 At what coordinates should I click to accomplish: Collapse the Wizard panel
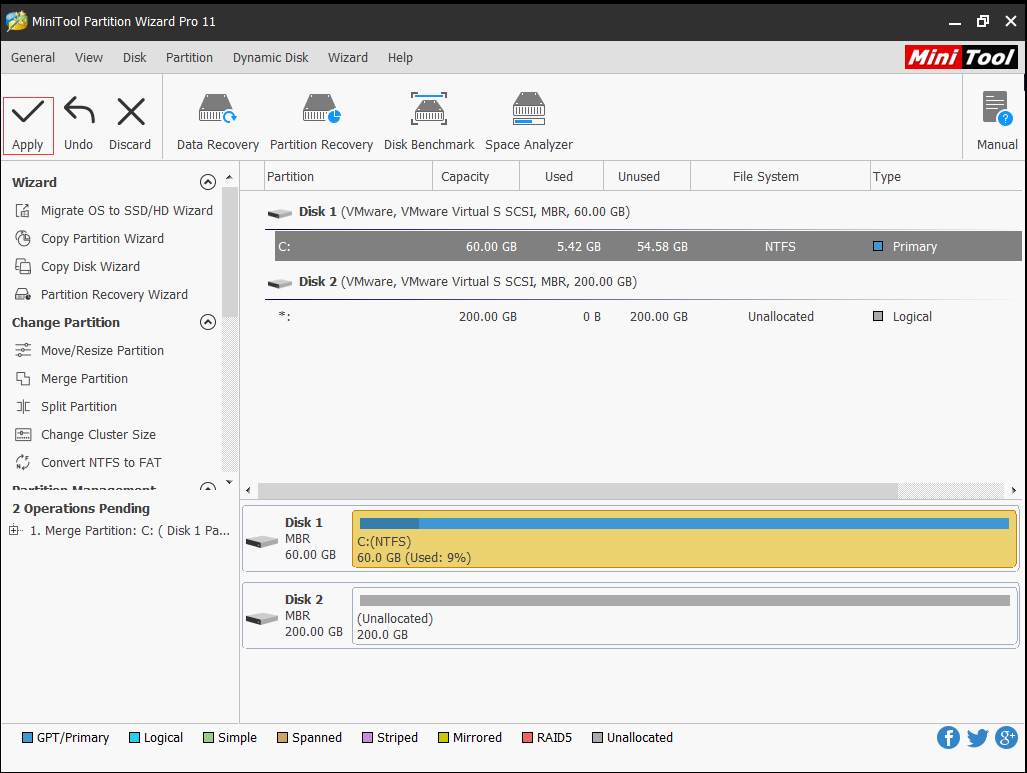pos(208,182)
